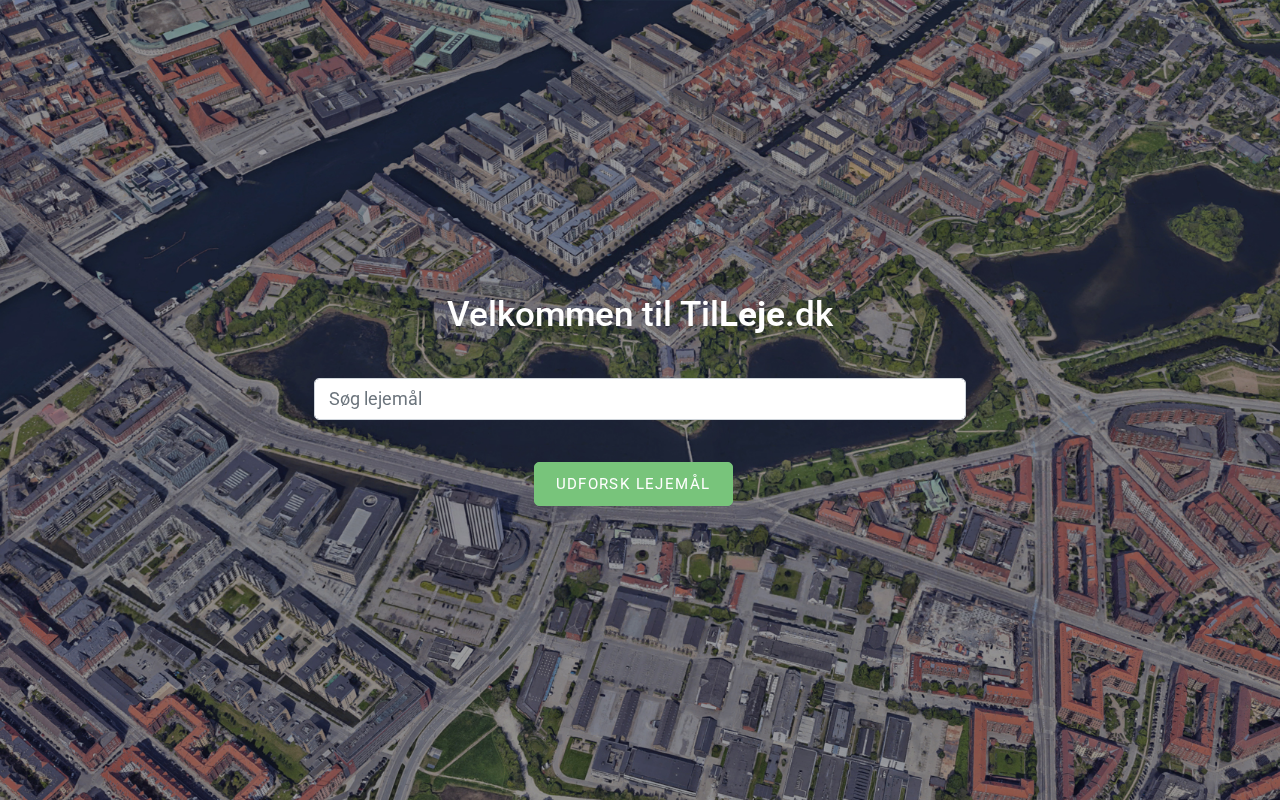This screenshot has width=1280, height=800.
Task: Click the "UDFORSK" text on the green button
Action: pos(591,484)
